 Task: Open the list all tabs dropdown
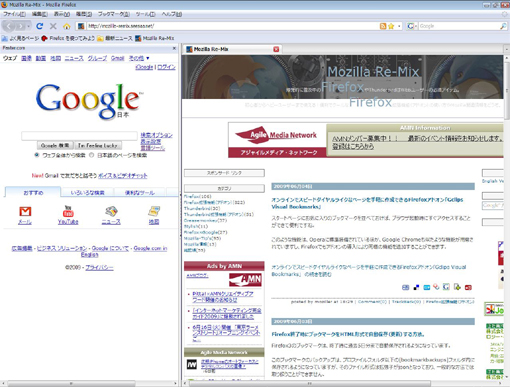pyautogui.click(x=506, y=49)
